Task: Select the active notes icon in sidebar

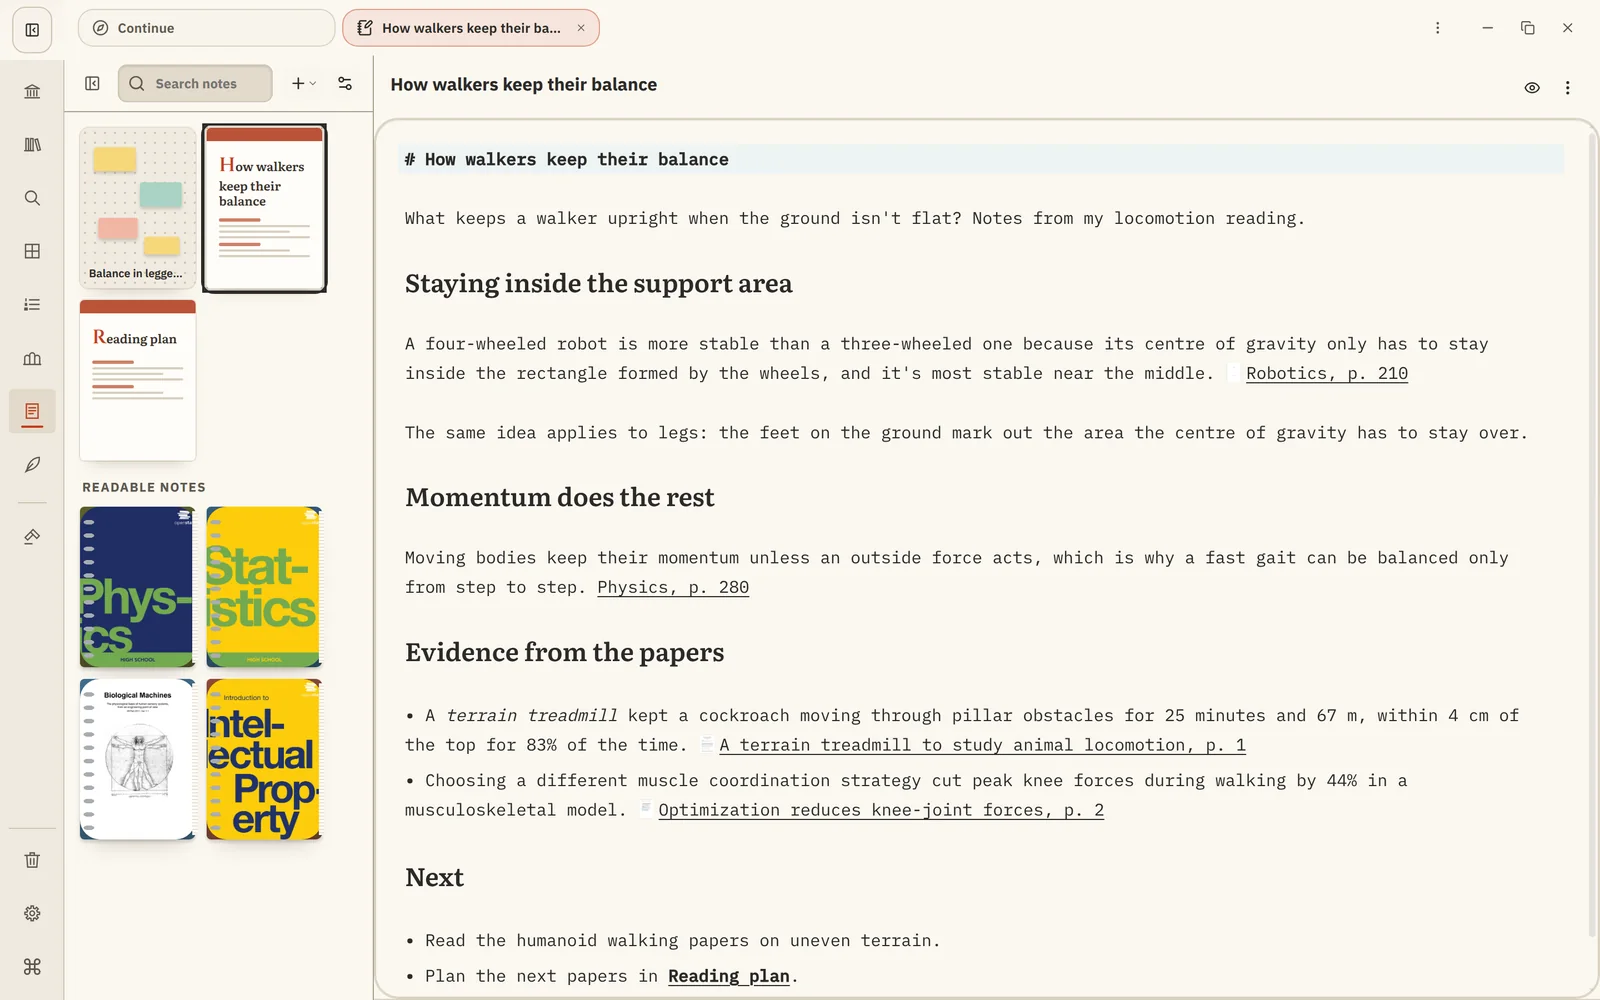Action: (32, 411)
